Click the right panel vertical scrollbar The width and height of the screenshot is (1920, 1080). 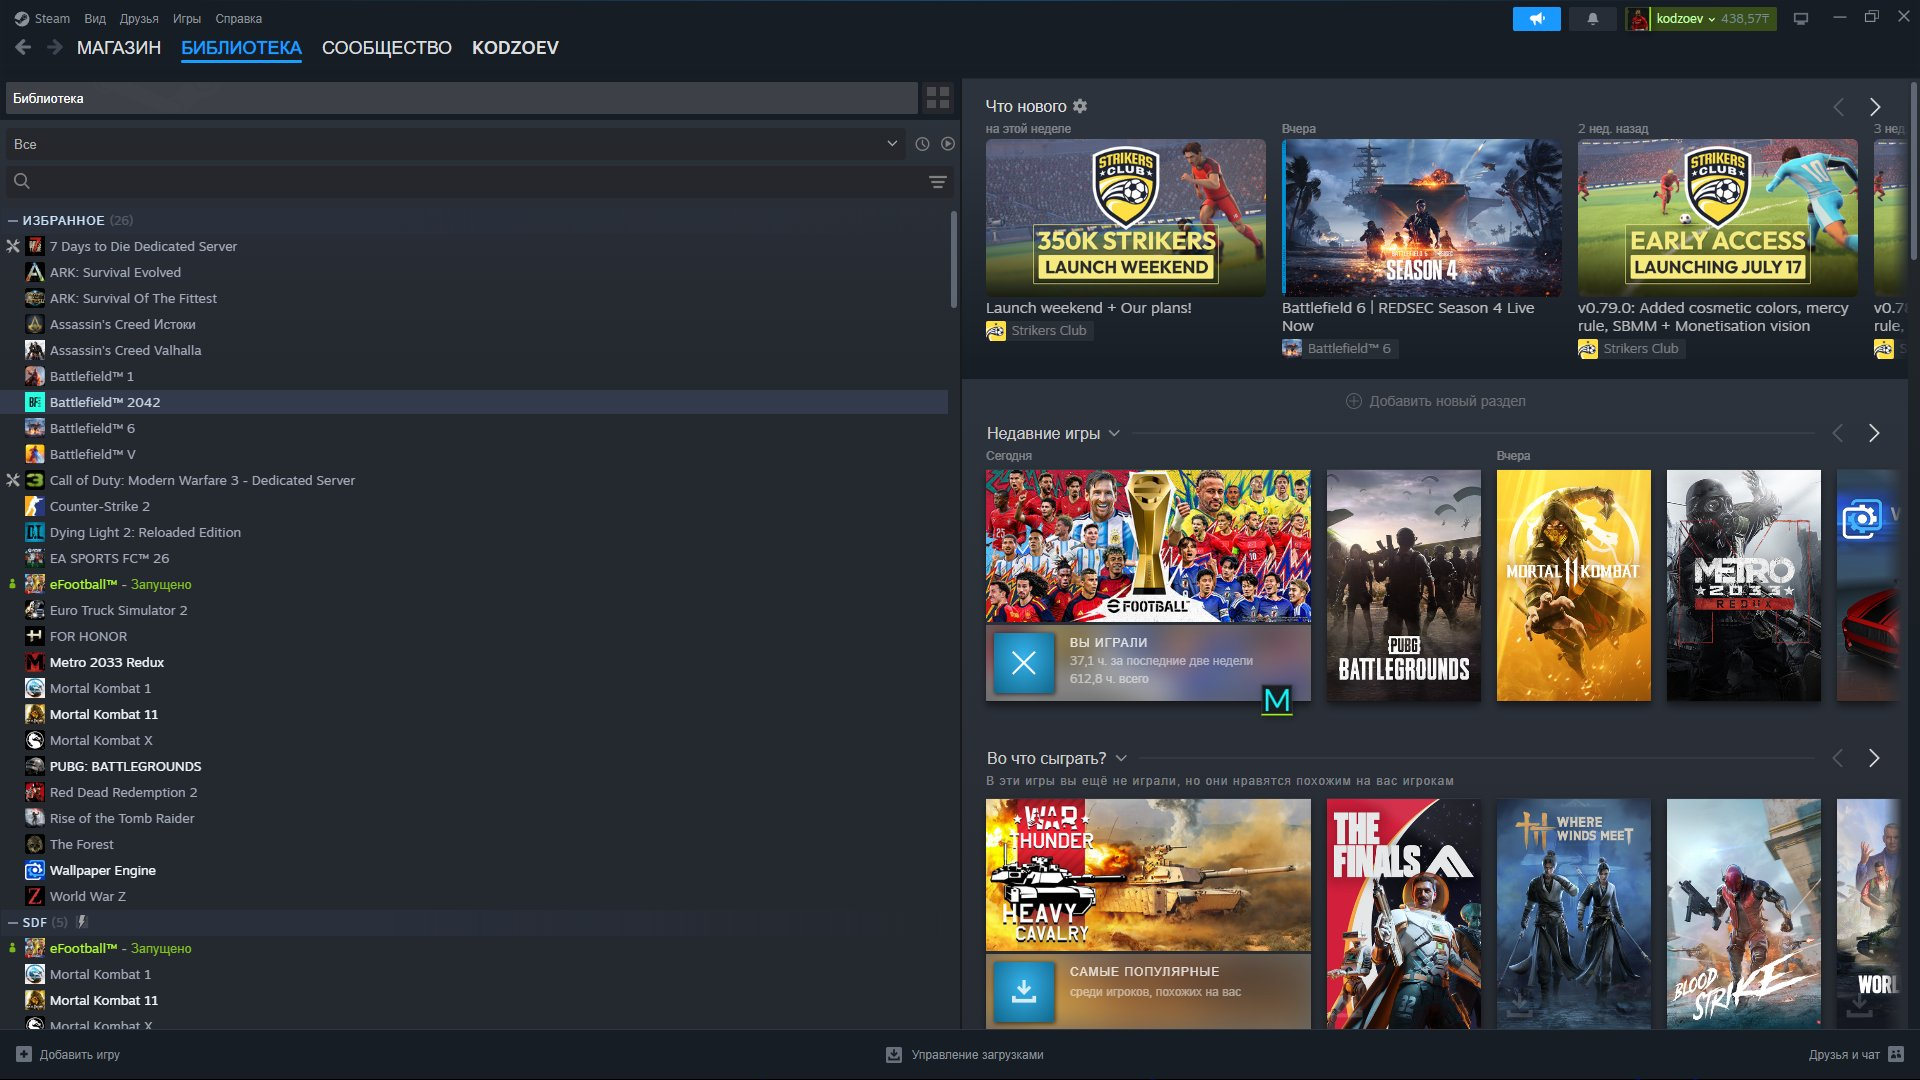pos(1914,170)
